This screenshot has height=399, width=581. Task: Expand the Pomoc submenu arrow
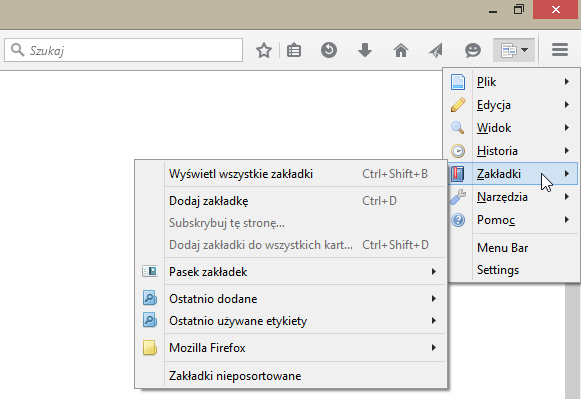[x=567, y=220]
